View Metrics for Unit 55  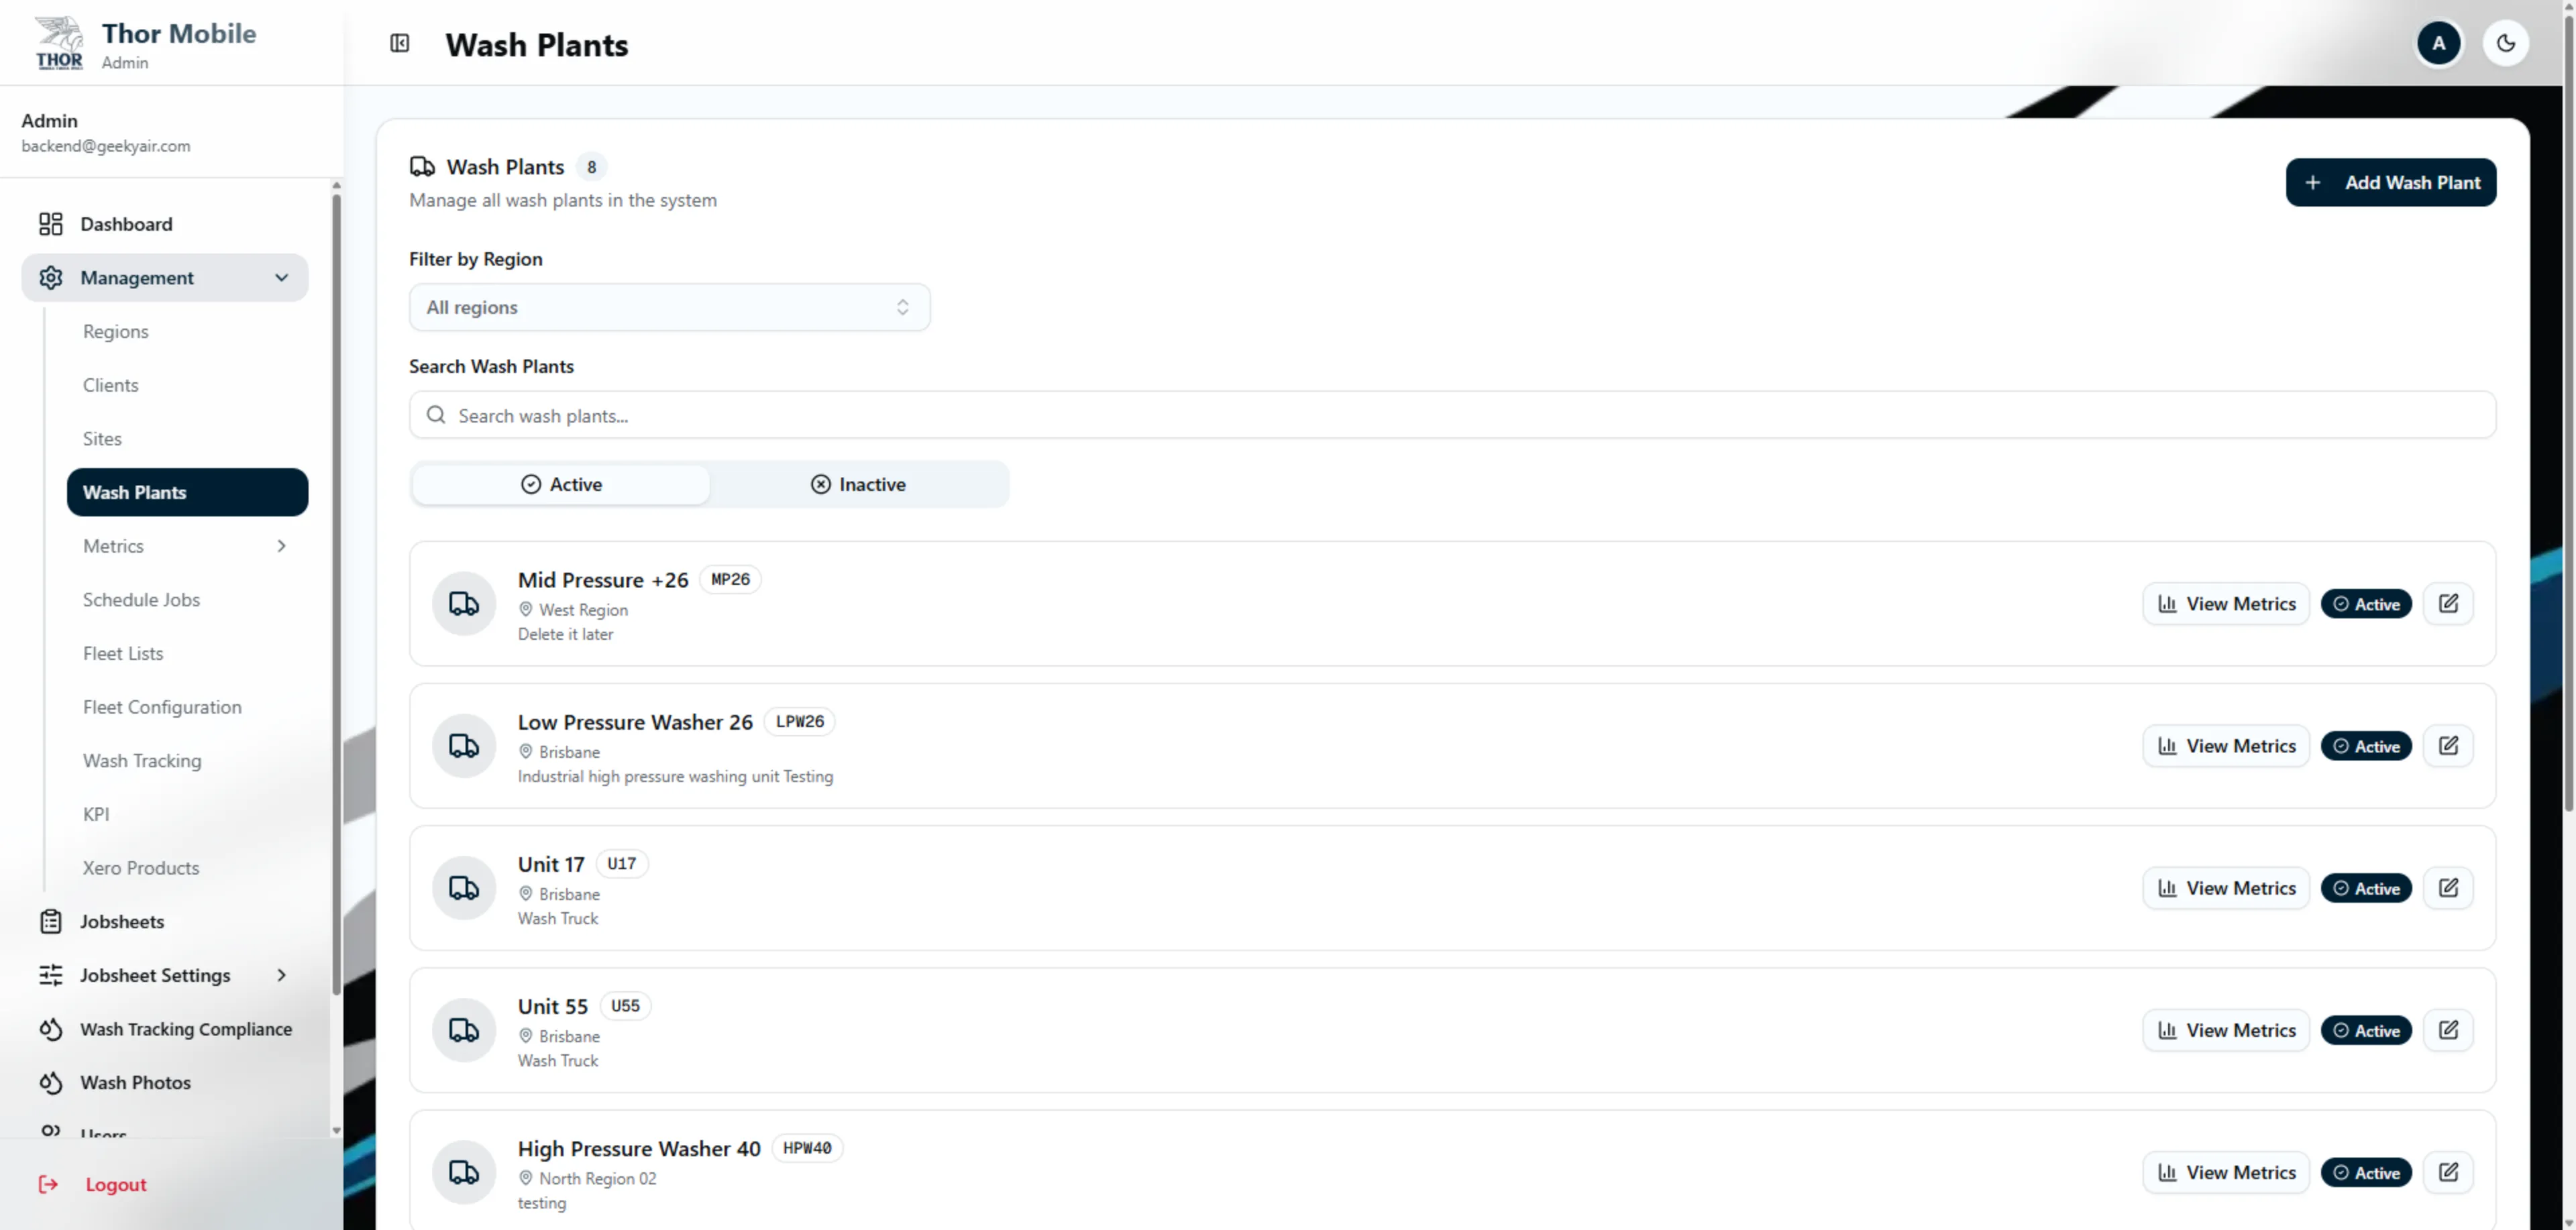(x=2226, y=1030)
